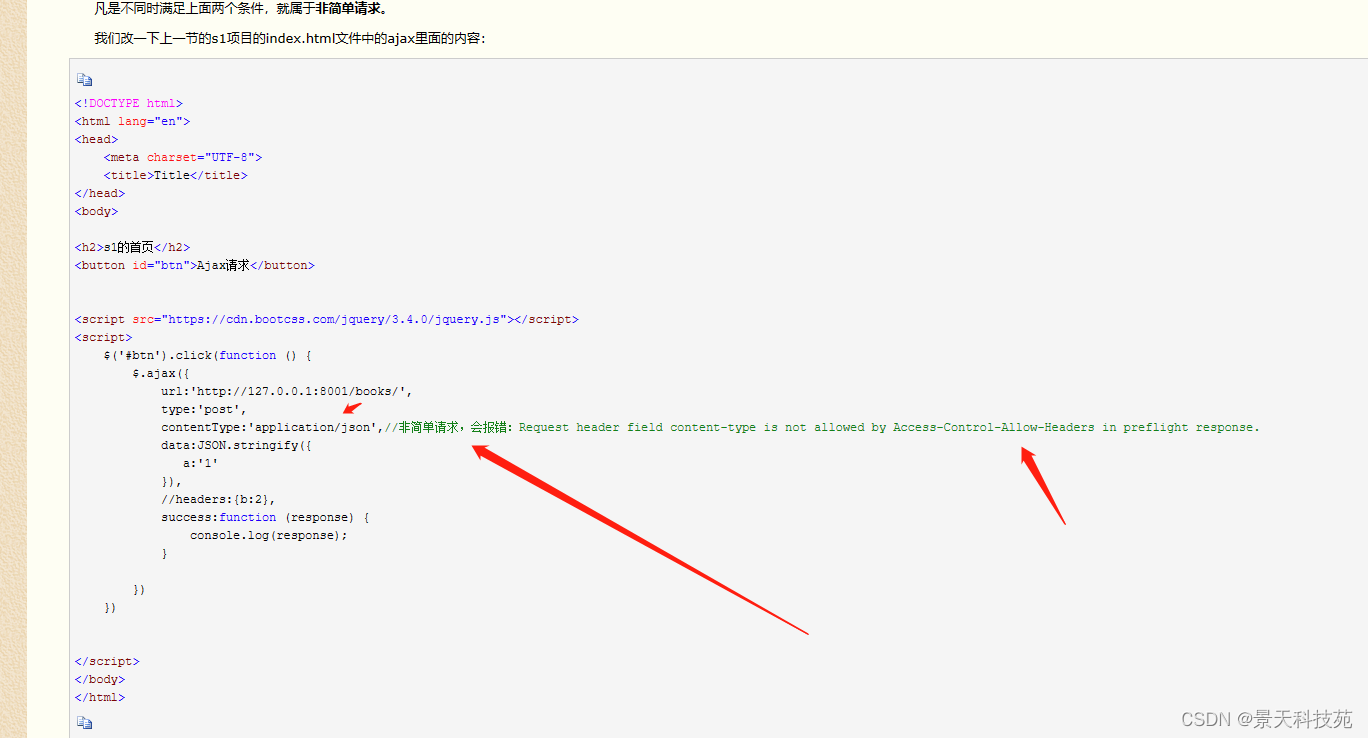The image size is (1368, 738).
Task: Click contentType:'application/json' in the code
Action: pos(269,427)
